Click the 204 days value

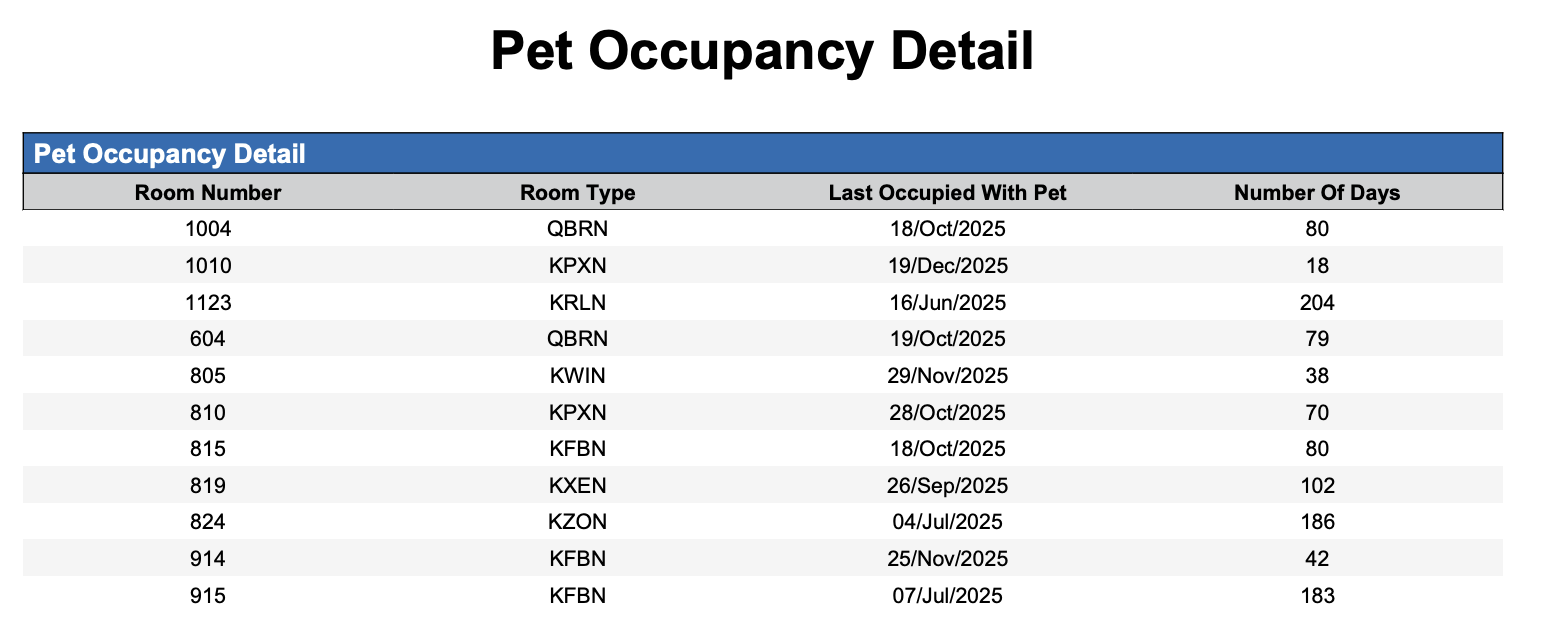[x=1317, y=302]
